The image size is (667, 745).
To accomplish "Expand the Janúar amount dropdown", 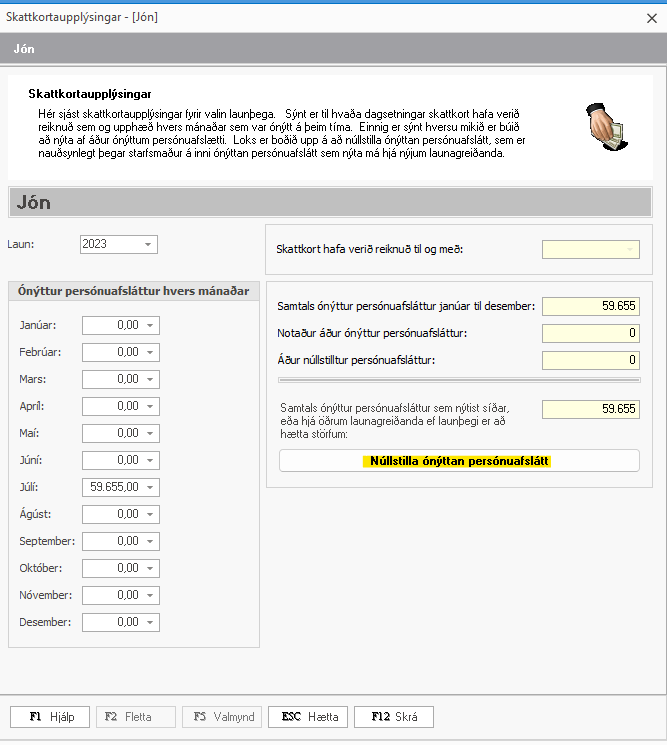I will (150, 325).
